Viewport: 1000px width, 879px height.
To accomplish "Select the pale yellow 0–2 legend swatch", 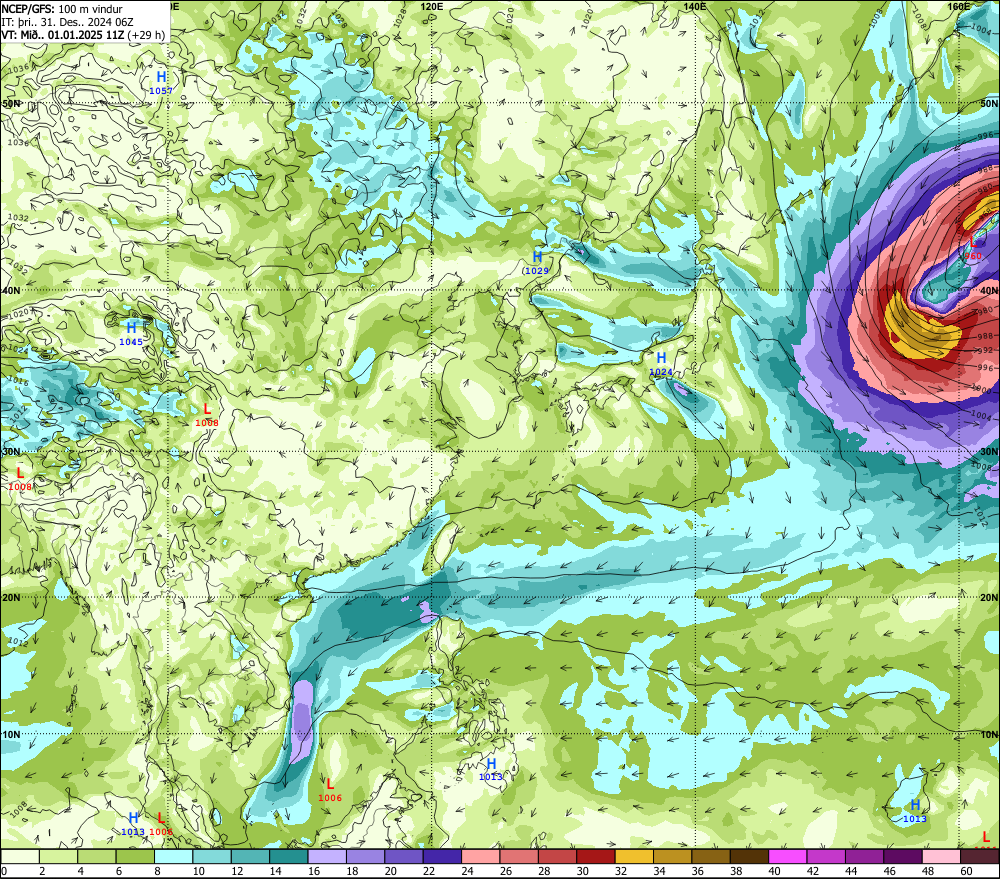I will pyautogui.click(x=20, y=856).
